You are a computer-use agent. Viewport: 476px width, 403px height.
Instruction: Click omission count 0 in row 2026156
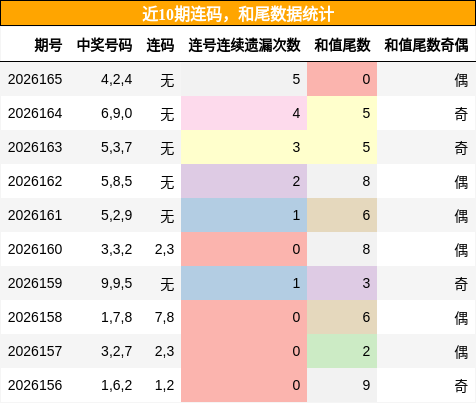pyautogui.click(x=244, y=385)
